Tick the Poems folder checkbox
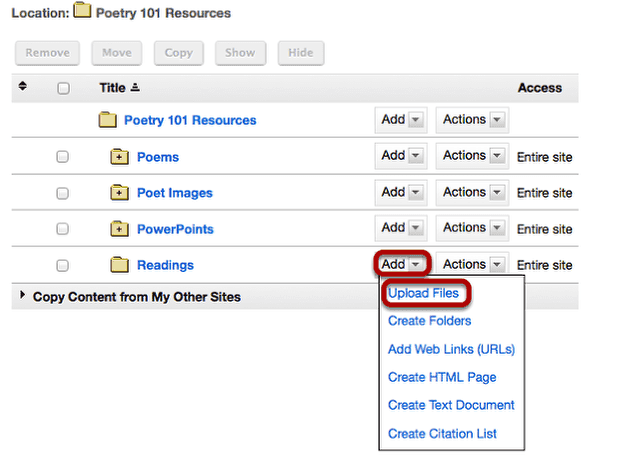This screenshot has width=640, height=455. point(62,157)
